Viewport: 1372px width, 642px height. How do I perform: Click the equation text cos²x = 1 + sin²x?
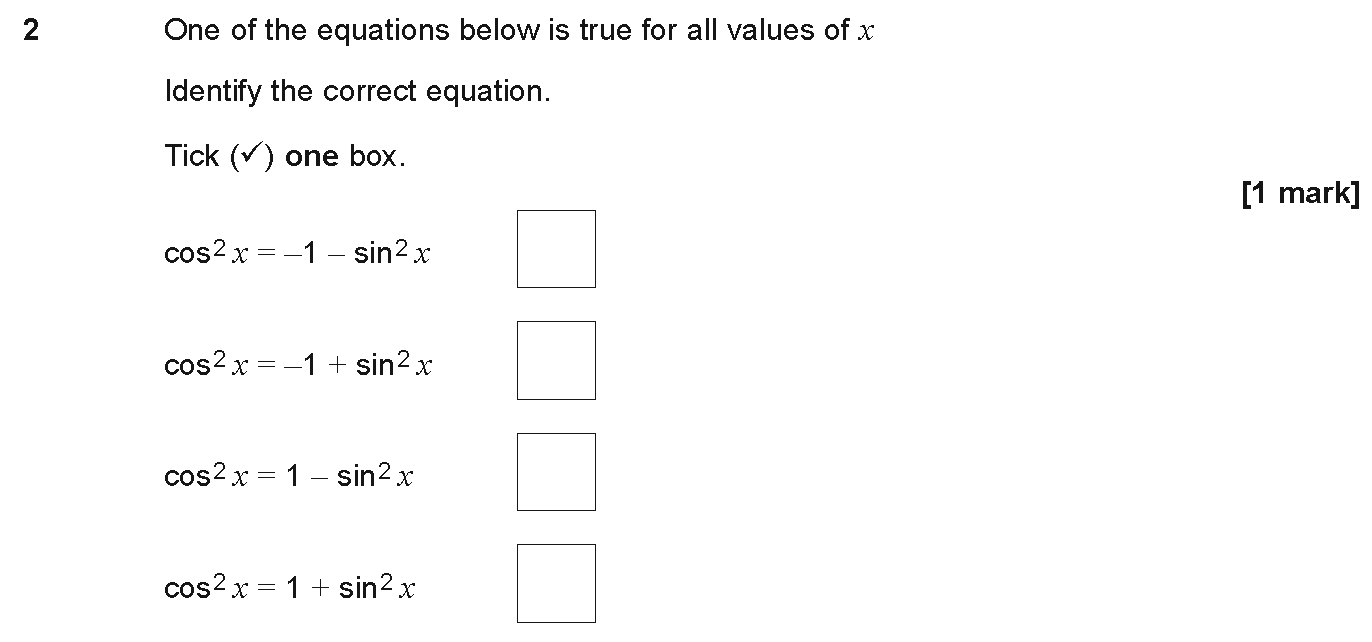[290, 588]
